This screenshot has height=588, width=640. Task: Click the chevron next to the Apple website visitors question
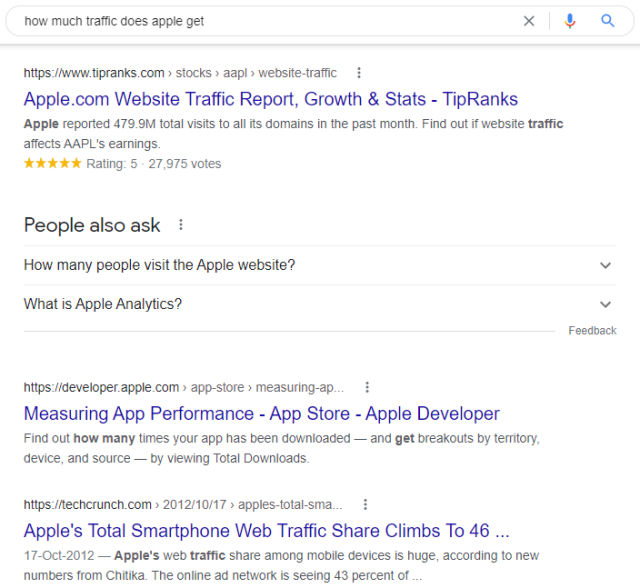(x=605, y=265)
